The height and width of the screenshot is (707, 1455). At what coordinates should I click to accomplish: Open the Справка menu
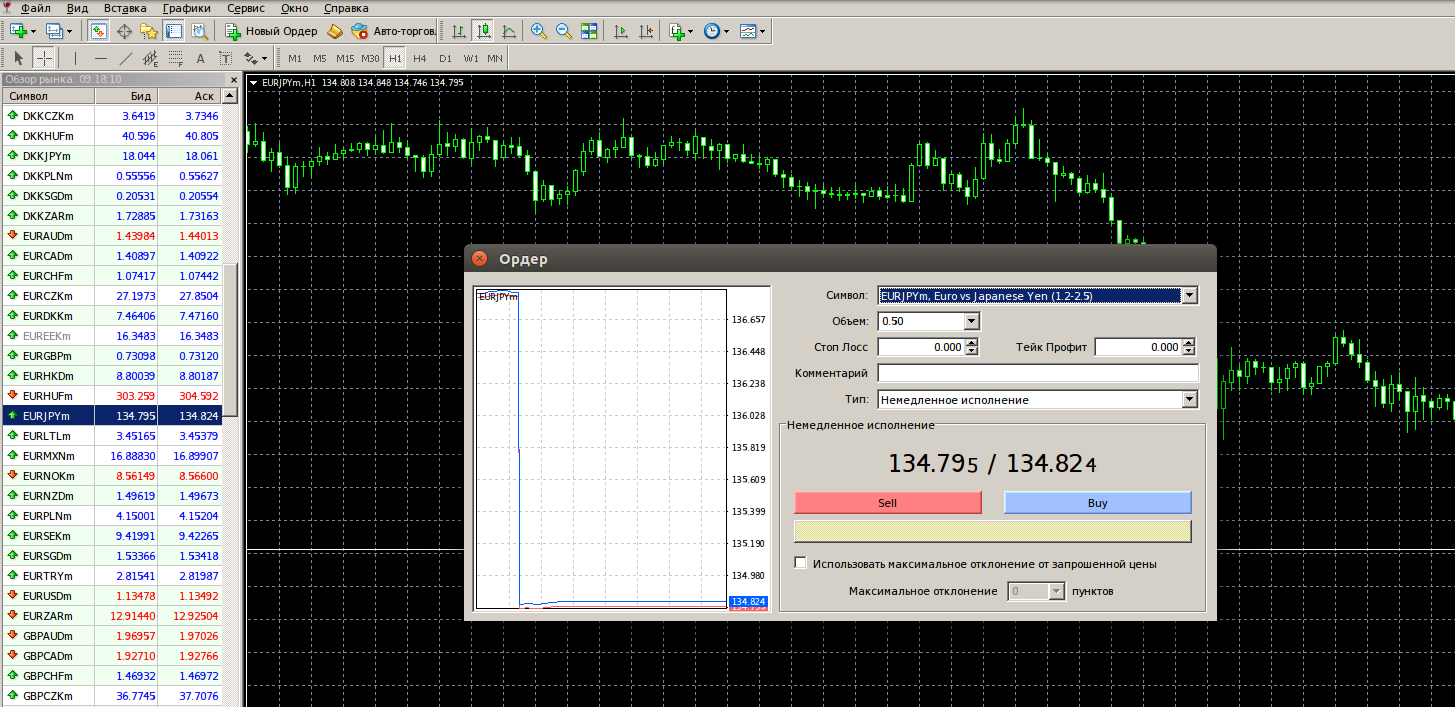[x=346, y=8]
